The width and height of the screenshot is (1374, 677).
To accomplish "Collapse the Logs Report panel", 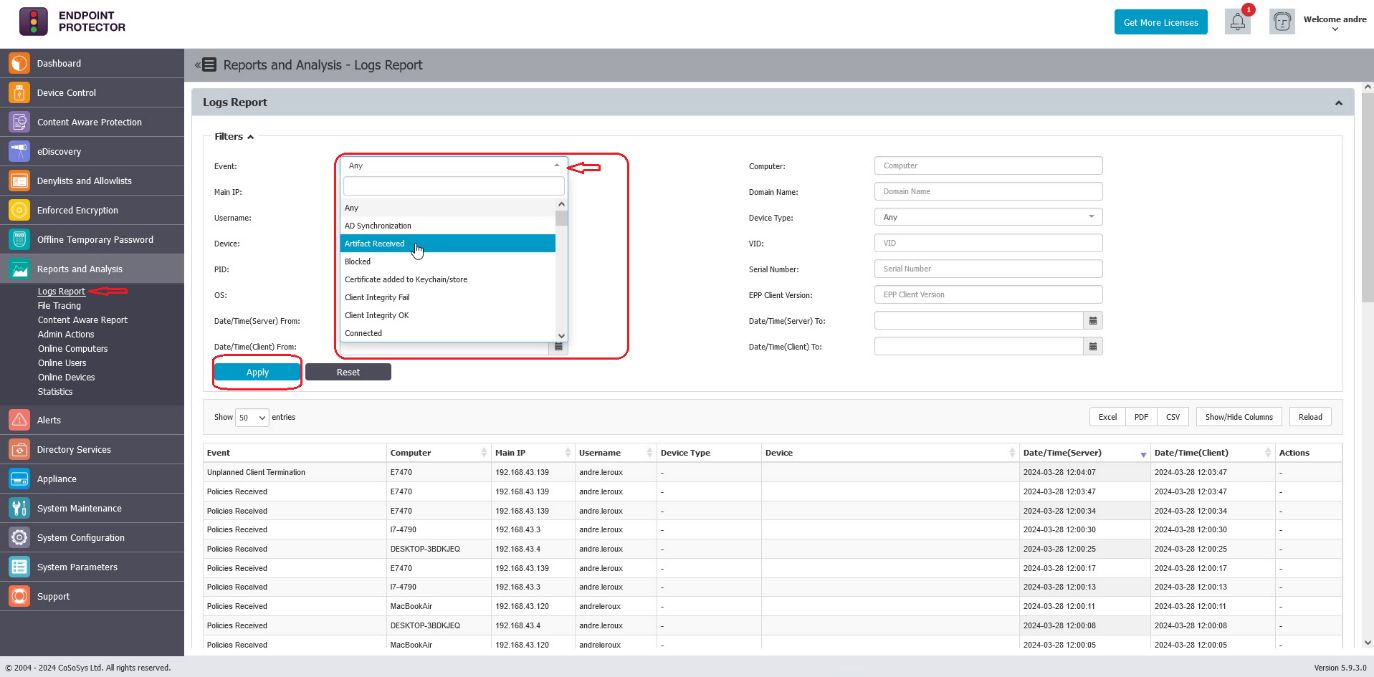I will coord(1338,103).
